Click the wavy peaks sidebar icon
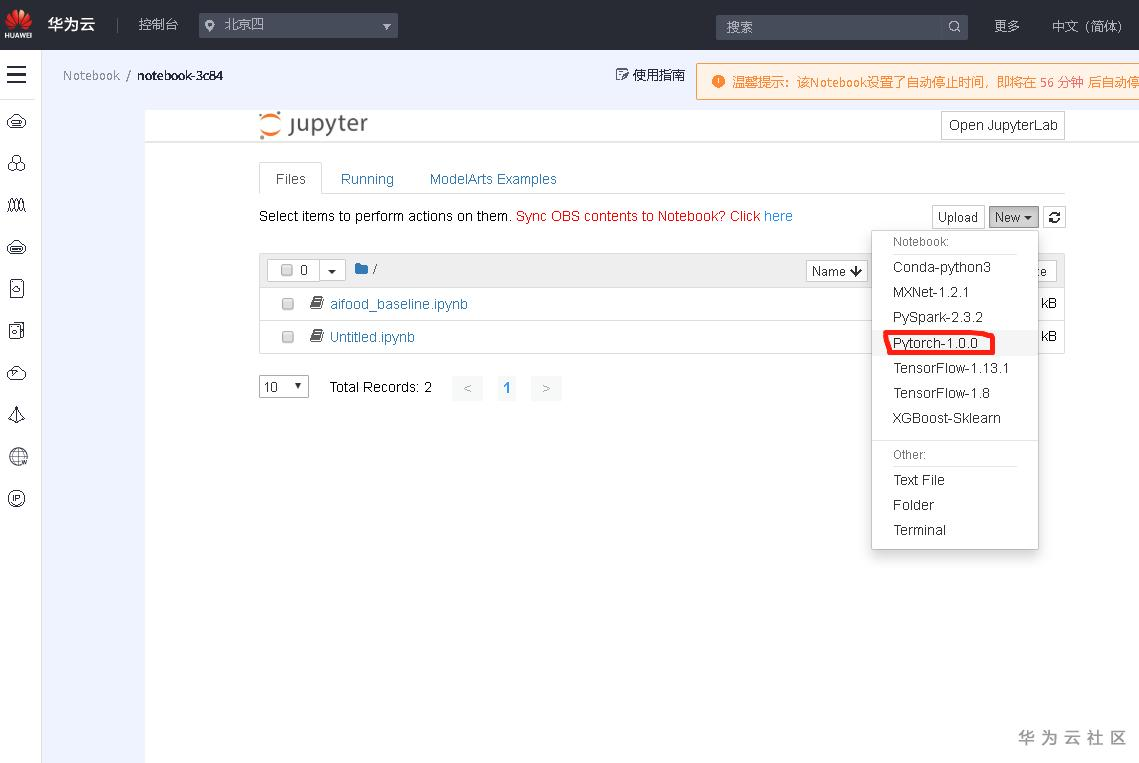Screen dimensions: 1139x763 (x=17, y=205)
